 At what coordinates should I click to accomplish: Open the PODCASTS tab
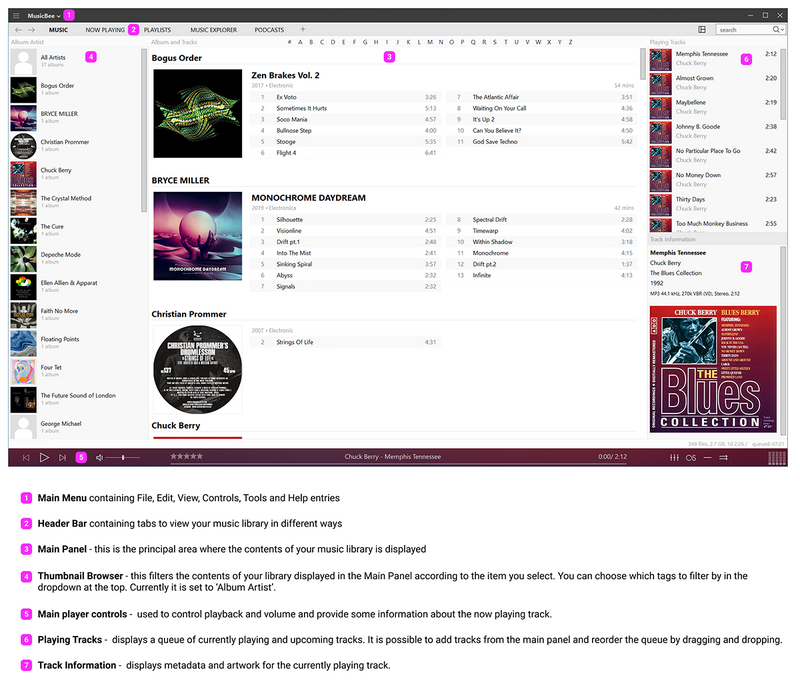pos(269,30)
